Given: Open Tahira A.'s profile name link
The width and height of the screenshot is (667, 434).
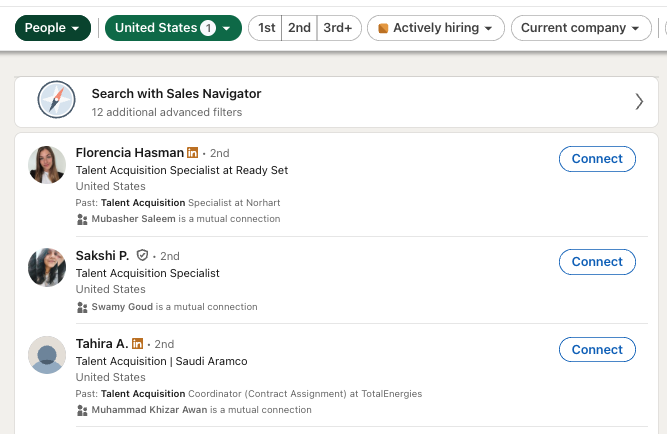Looking at the screenshot, I should [x=101, y=344].
